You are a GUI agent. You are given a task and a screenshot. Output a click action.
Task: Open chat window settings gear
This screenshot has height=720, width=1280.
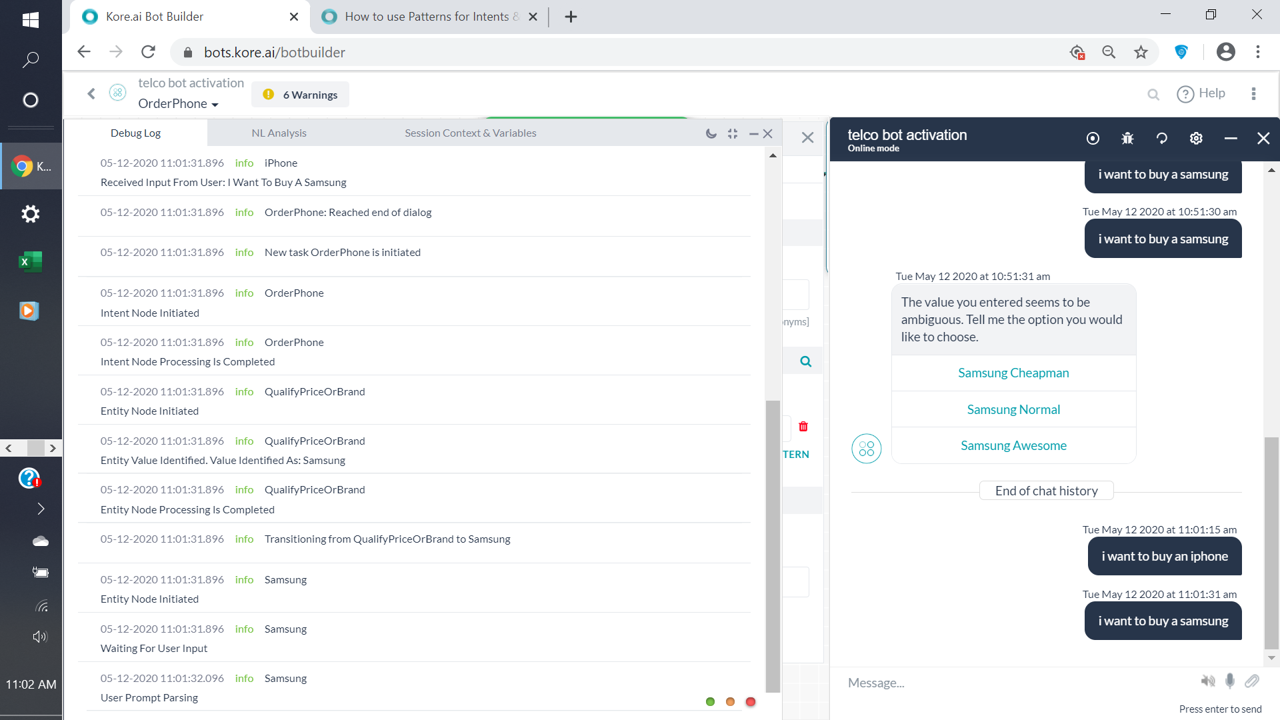pyautogui.click(x=1196, y=138)
